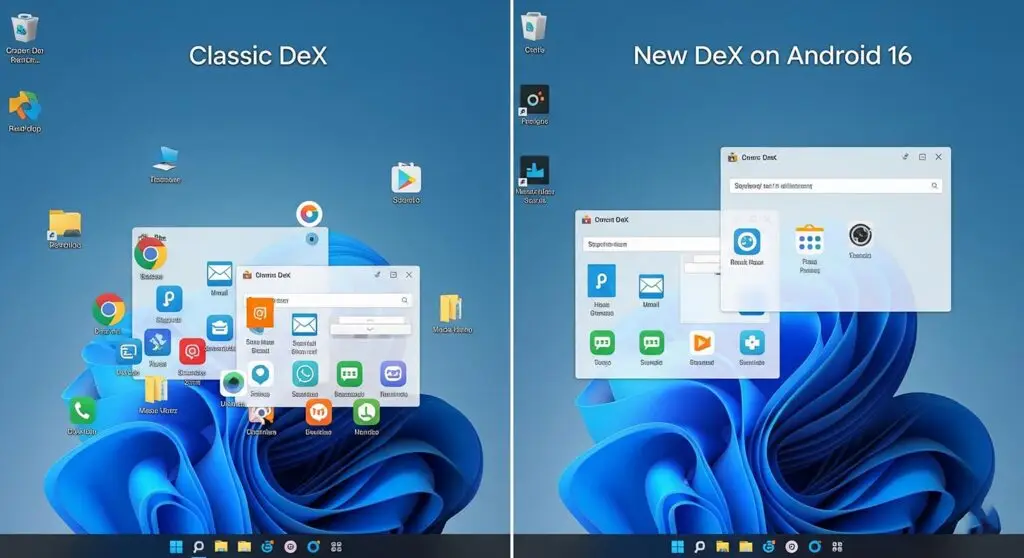Open the dark green round icon beside Classic DeX window
The width and height of the screenshot is (1024, 558).
pyautogui.click(x=232, y=383)
